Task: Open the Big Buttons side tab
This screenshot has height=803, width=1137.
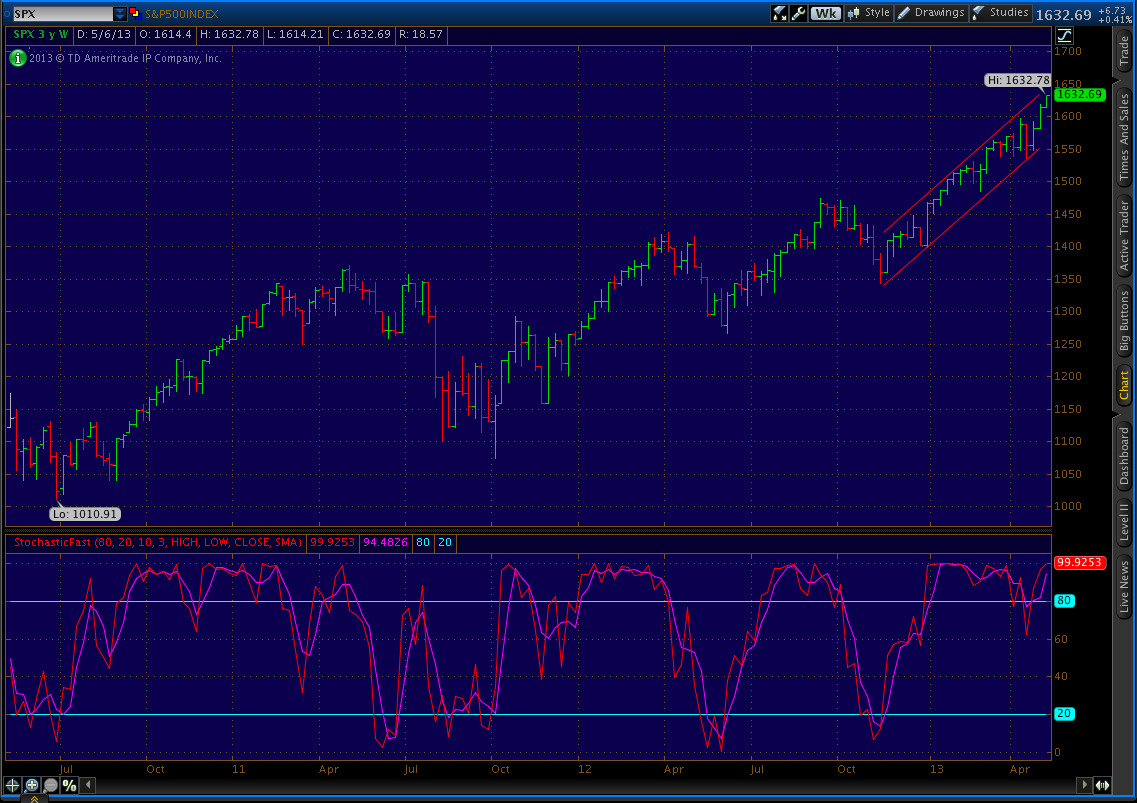Action: point(1124,321)
